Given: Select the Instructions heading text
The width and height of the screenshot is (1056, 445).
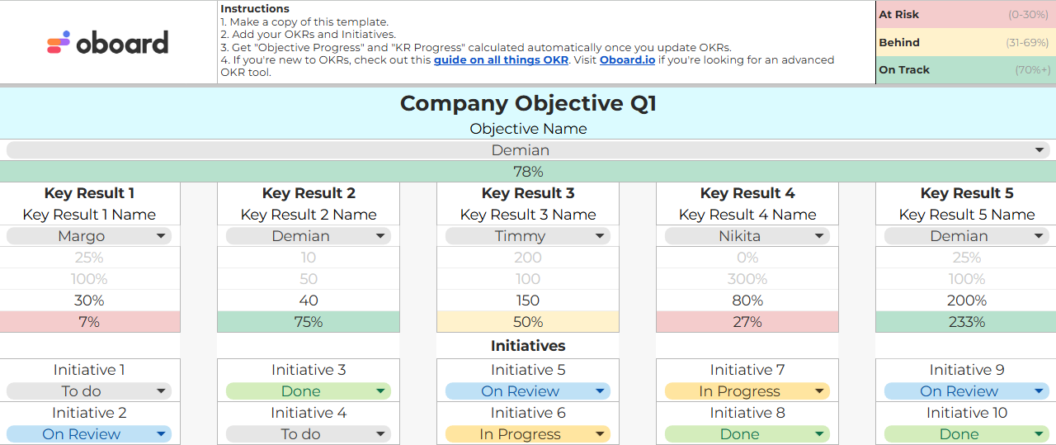Looking at the screenshot, I should [x=255, y=9].
